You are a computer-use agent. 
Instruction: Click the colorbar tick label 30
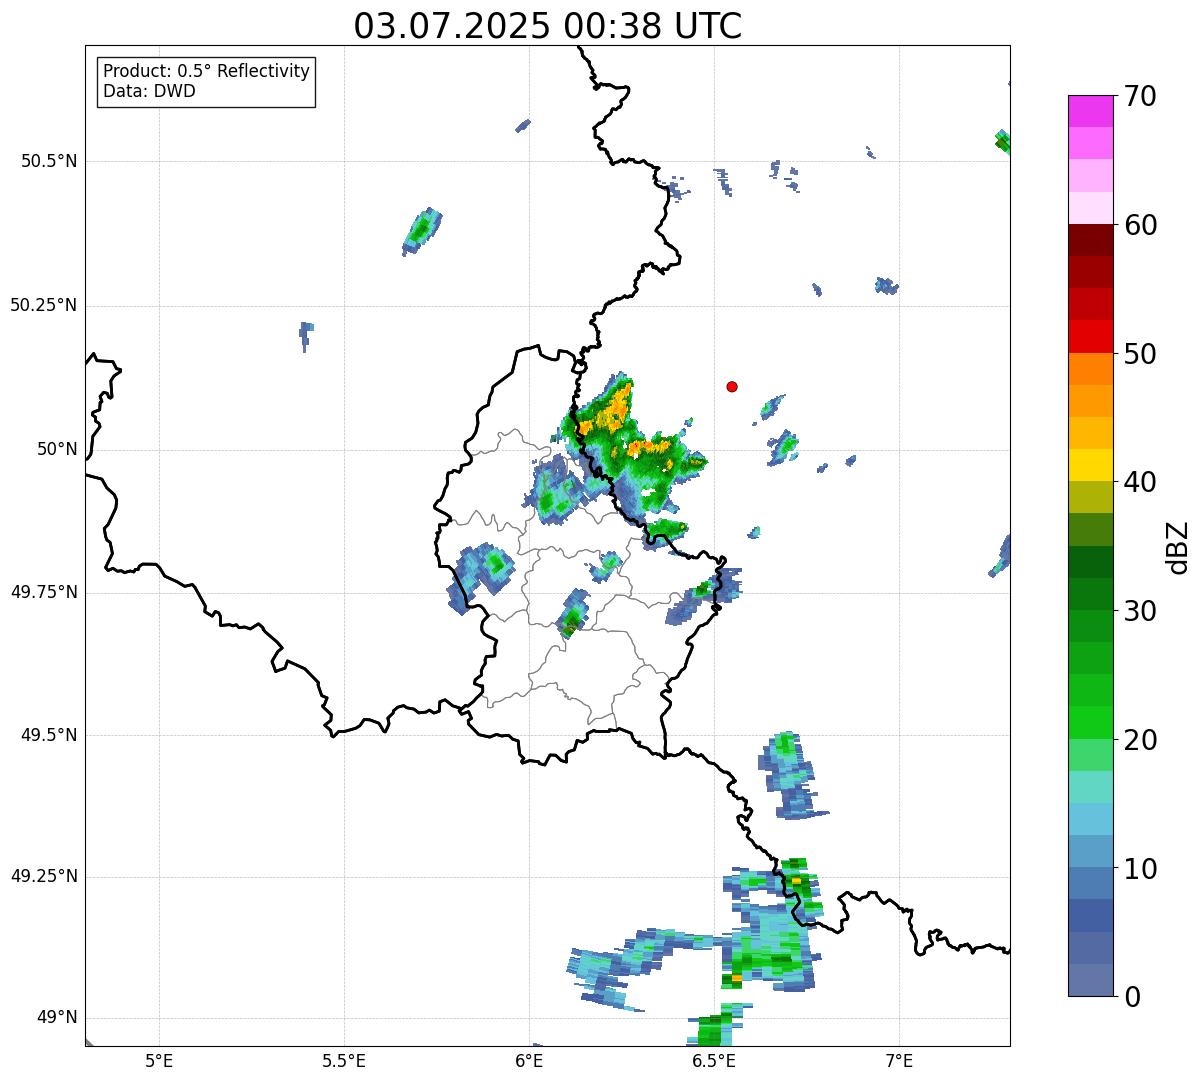(1139, 611)
